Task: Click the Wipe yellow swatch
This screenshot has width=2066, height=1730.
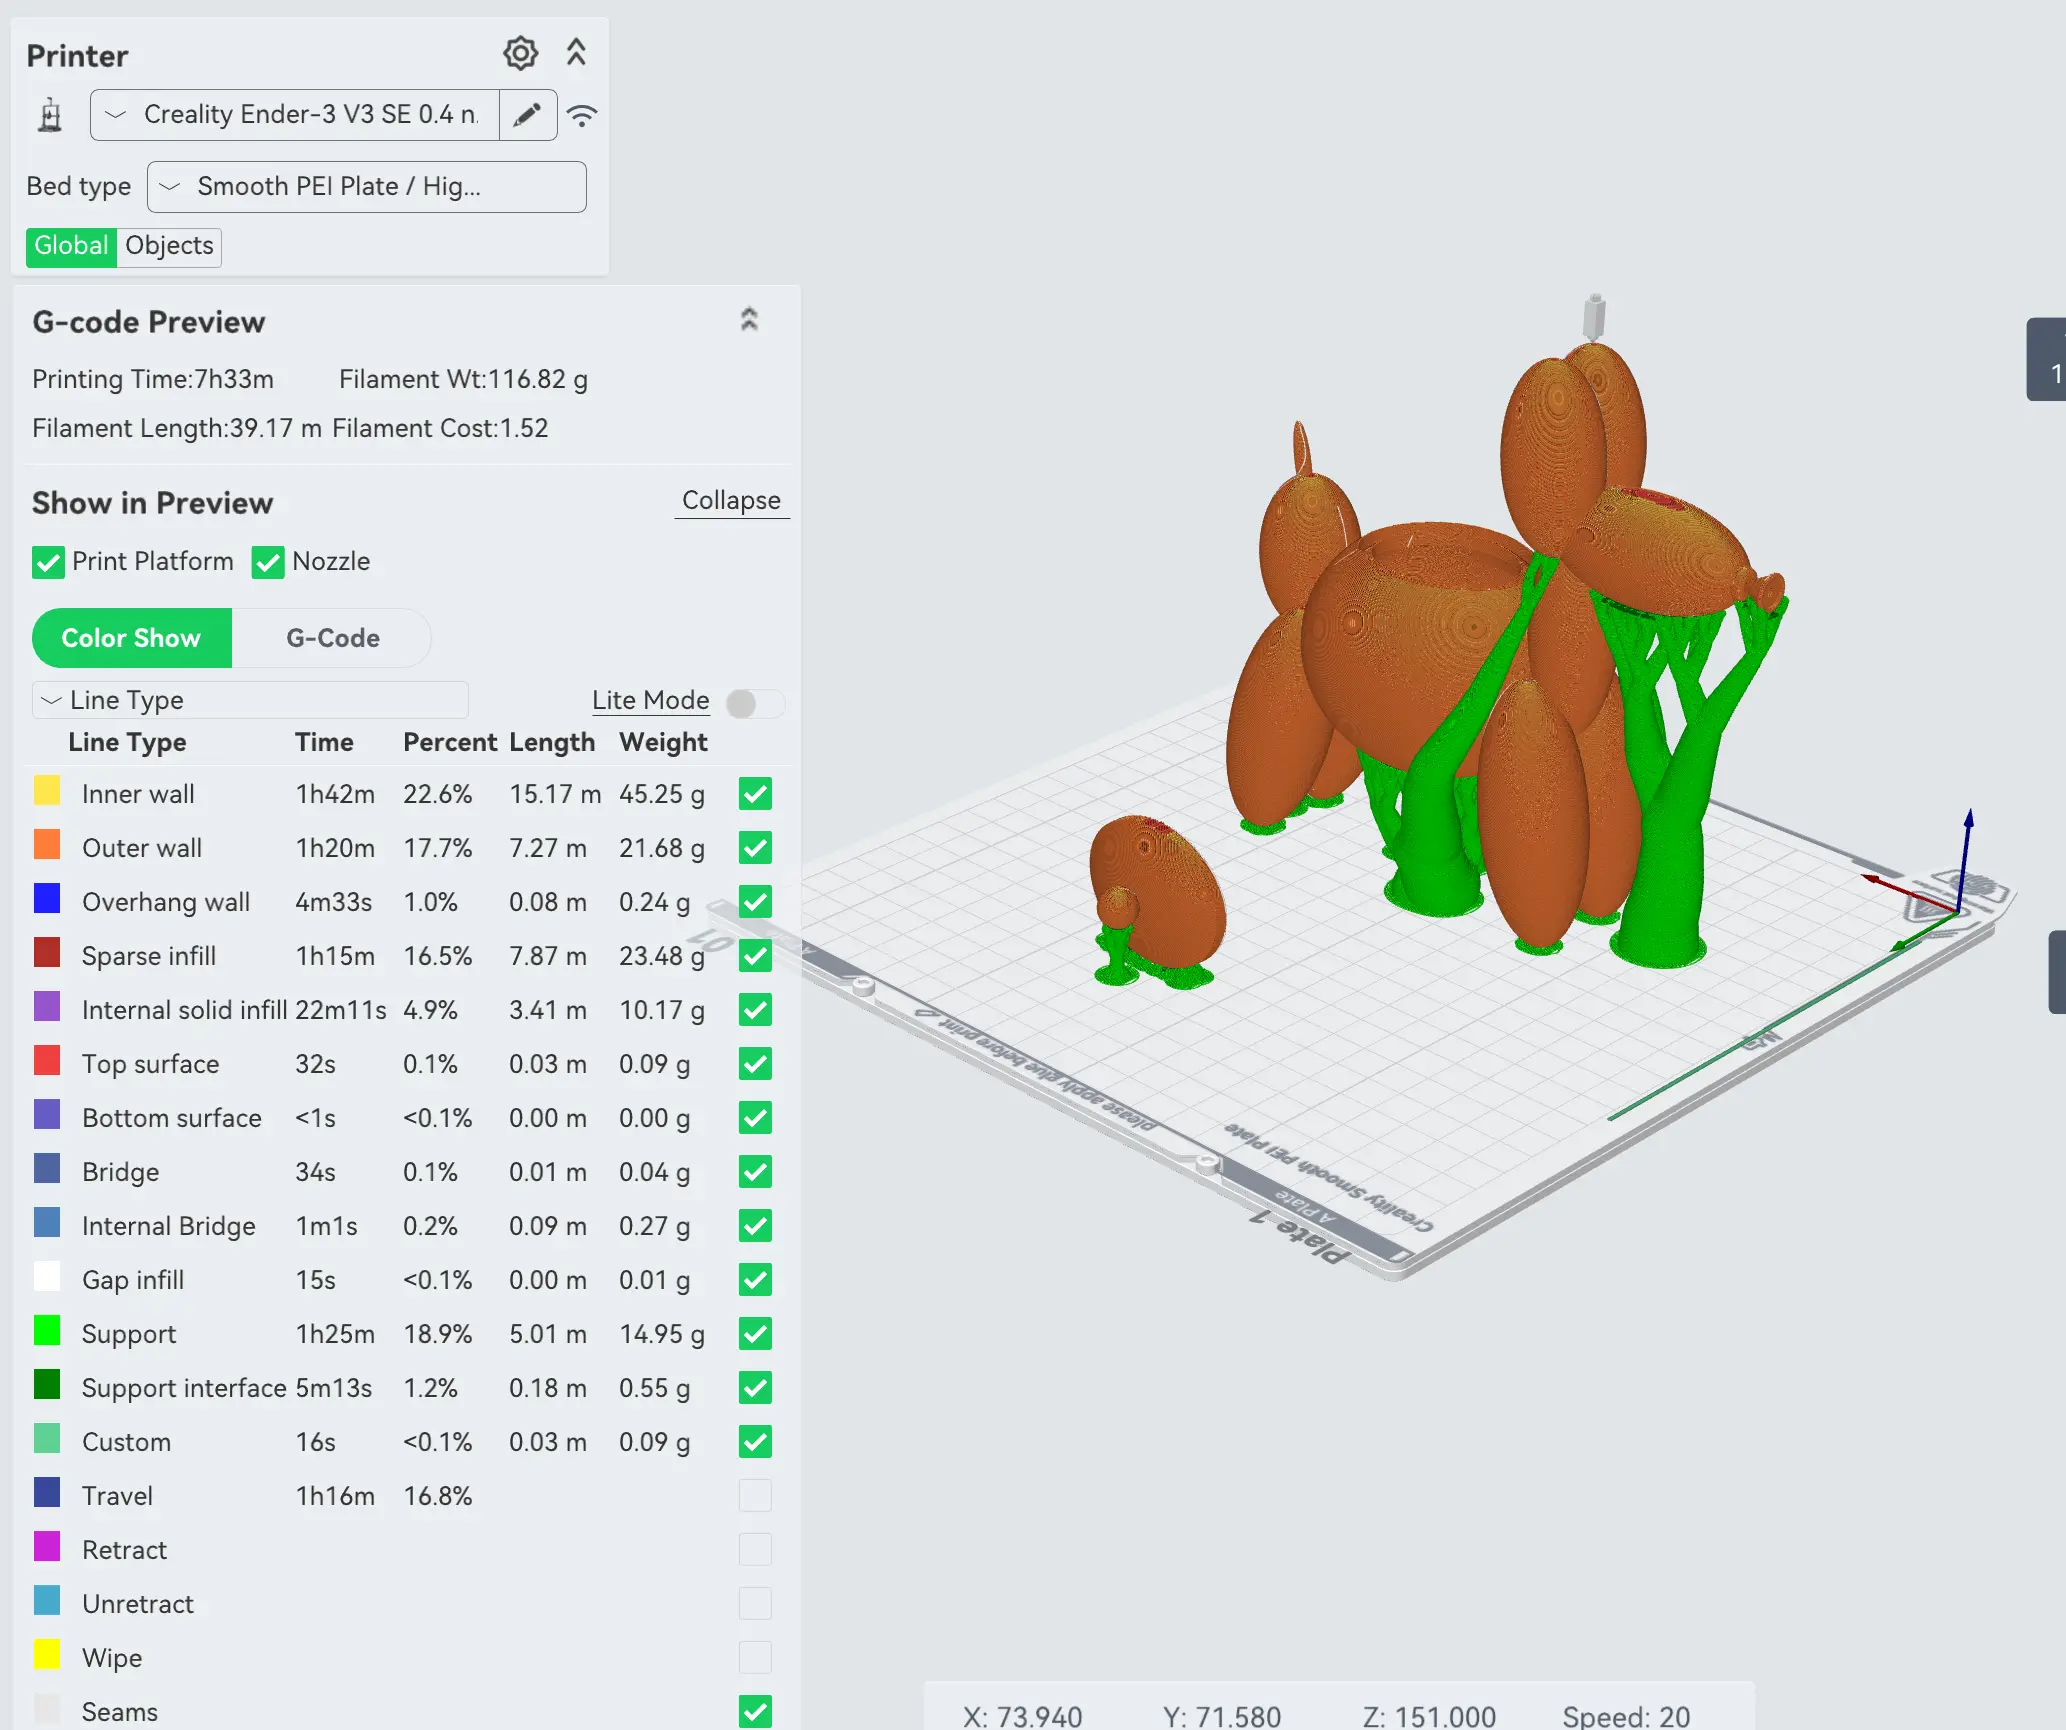Action: click(x=47, y=1655)
